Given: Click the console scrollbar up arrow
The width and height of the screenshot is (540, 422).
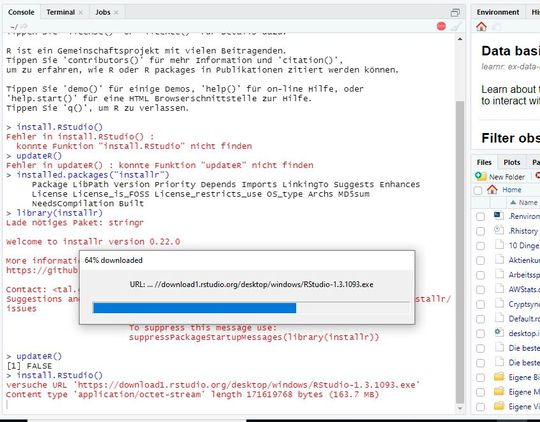Looking at the screenshot, I should [x=460, y=39].
